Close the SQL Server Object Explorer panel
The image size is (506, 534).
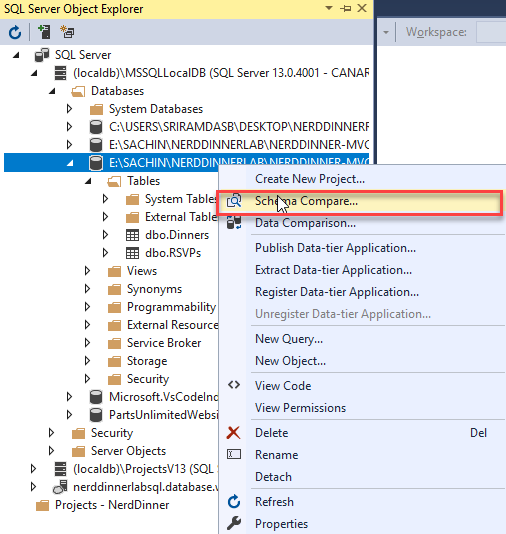tap(362, 8)
